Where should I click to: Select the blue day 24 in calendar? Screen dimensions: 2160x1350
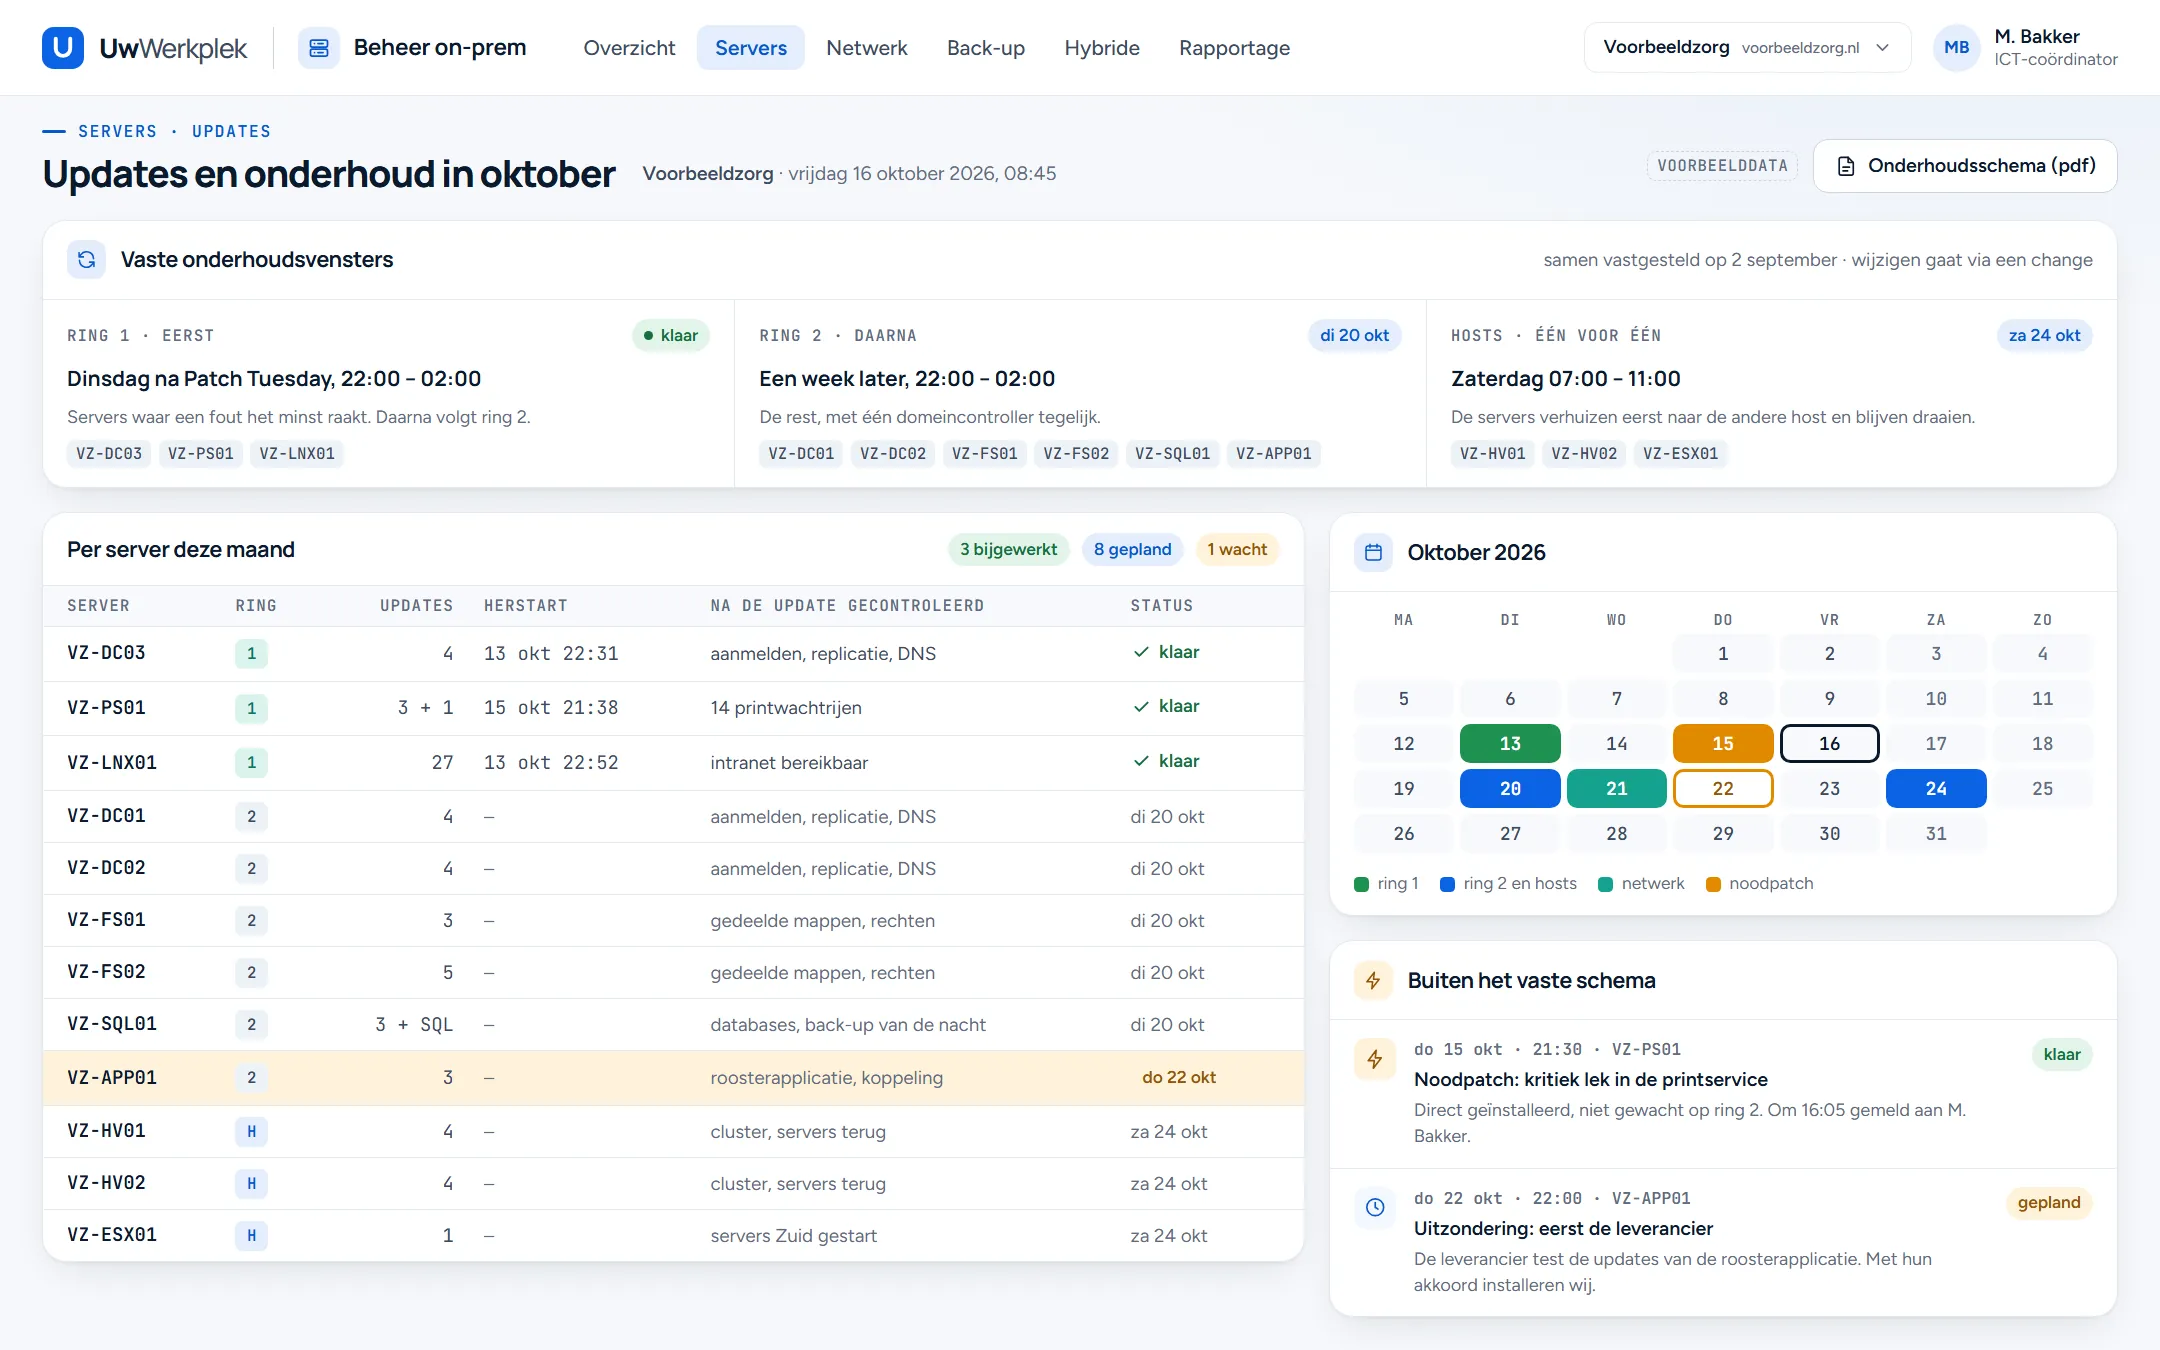click(1935, 788)
